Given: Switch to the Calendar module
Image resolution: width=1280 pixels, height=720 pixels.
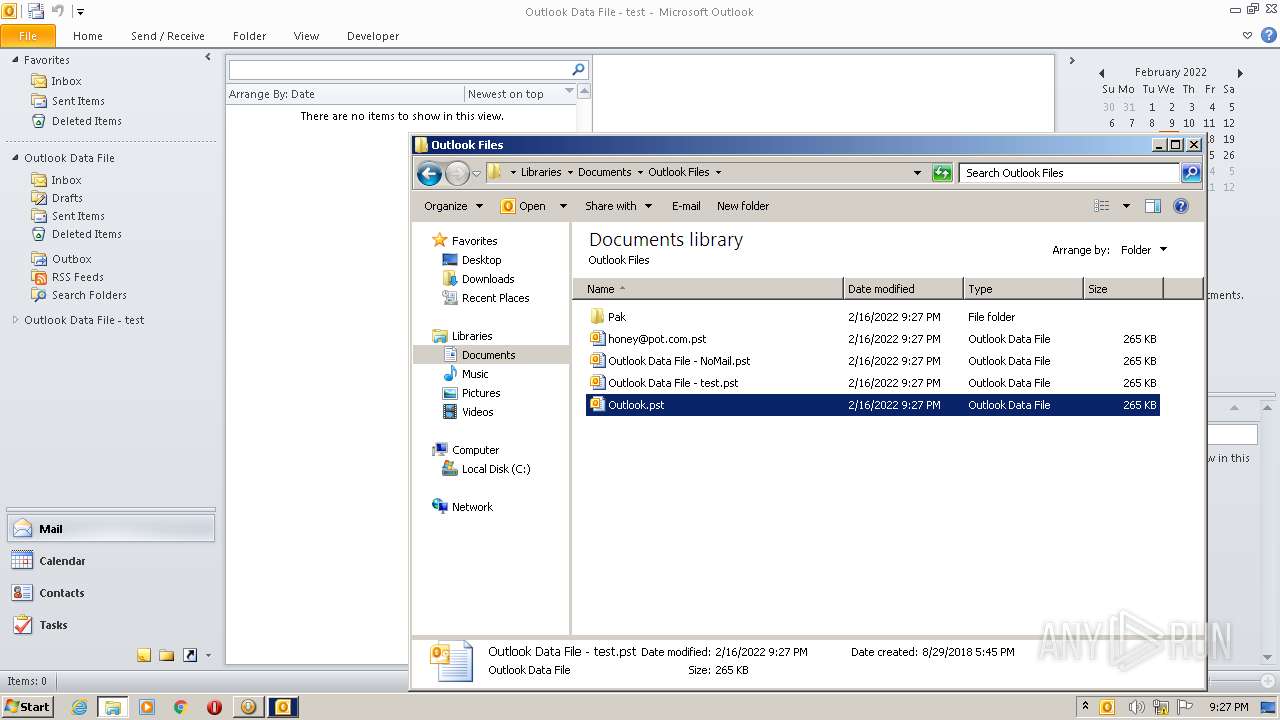Looking at the screenshot, I should pyautogui.click(x=111, y=561).
